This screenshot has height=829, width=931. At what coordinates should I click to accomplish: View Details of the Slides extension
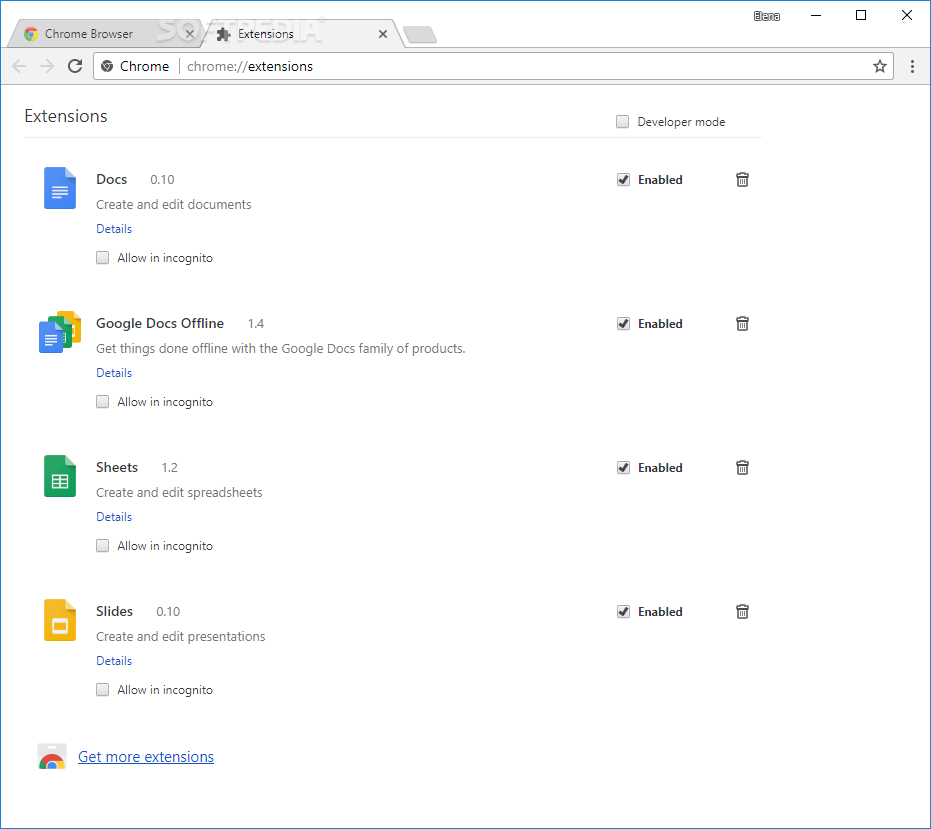point(114,661)
